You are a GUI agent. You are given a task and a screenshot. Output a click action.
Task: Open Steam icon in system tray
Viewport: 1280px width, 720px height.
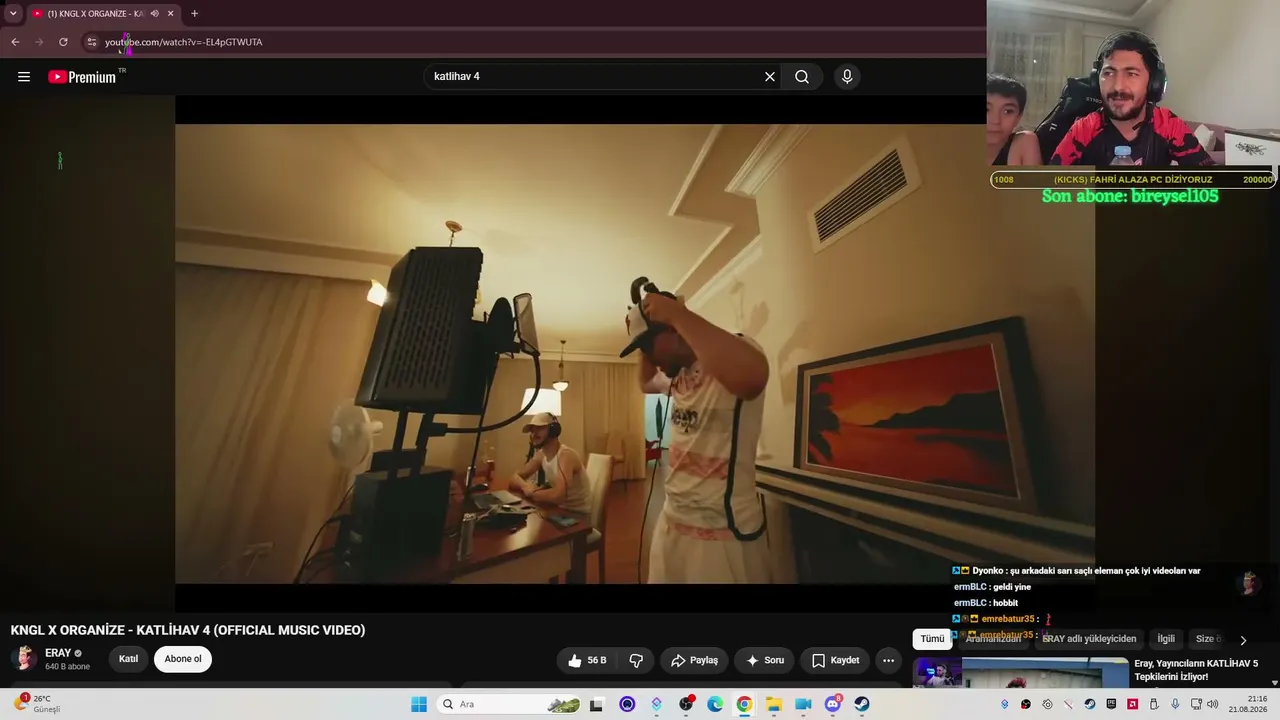point(1090,704)
